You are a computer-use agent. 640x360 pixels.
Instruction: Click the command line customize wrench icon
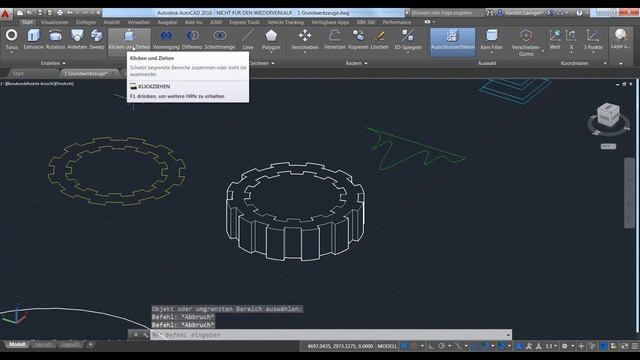[145, 335]
